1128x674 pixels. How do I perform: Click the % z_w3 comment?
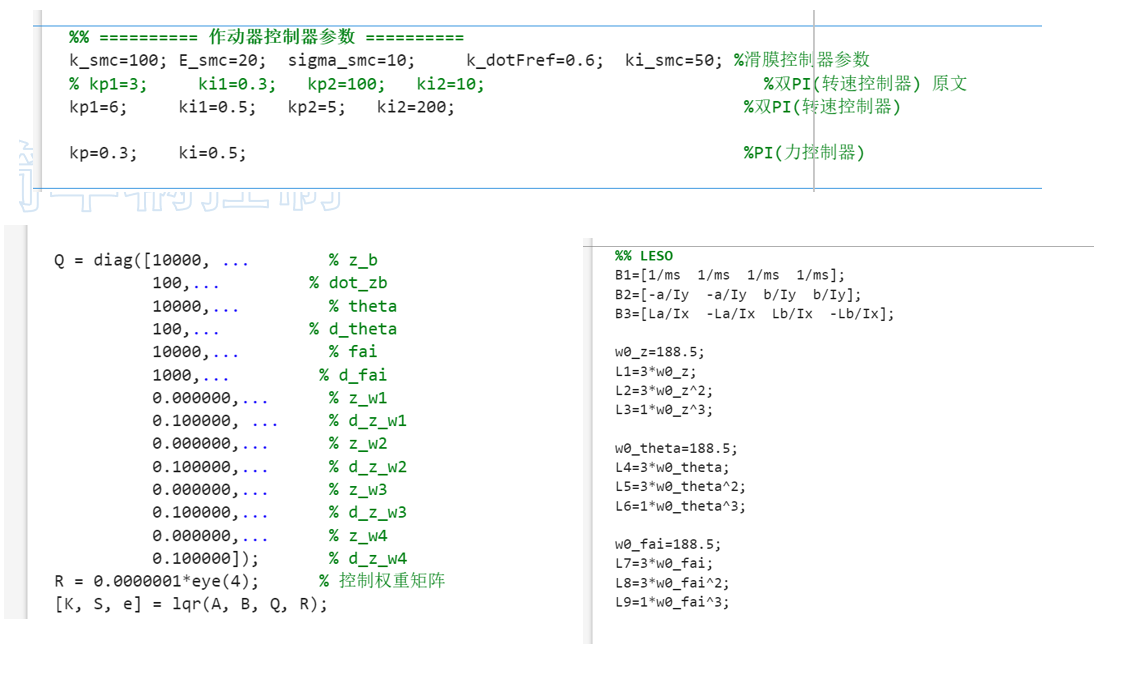coord(358,490)
